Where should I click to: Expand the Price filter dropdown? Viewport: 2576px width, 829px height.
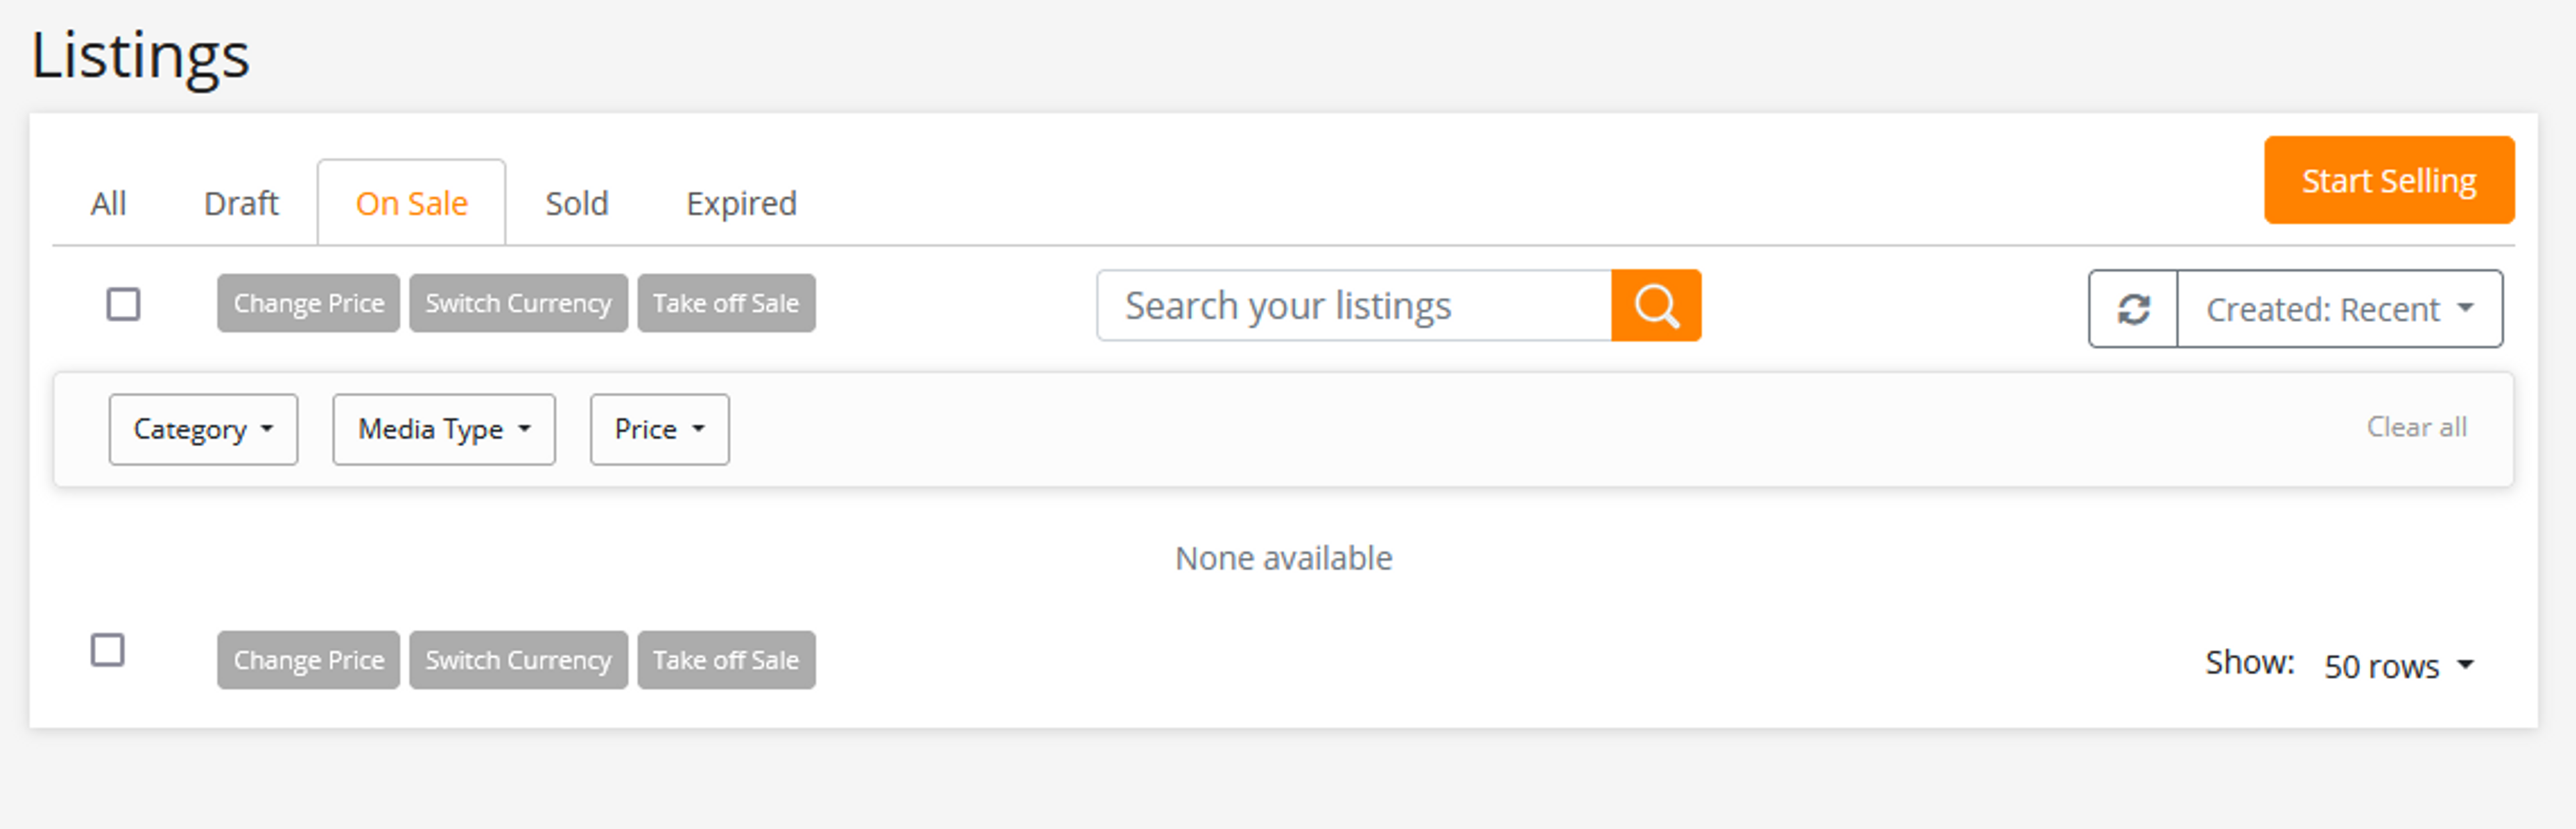[659, 429]
